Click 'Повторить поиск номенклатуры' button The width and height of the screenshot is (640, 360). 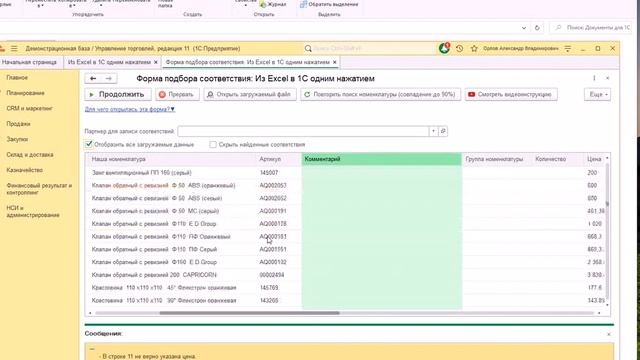[x=380, y=94]
